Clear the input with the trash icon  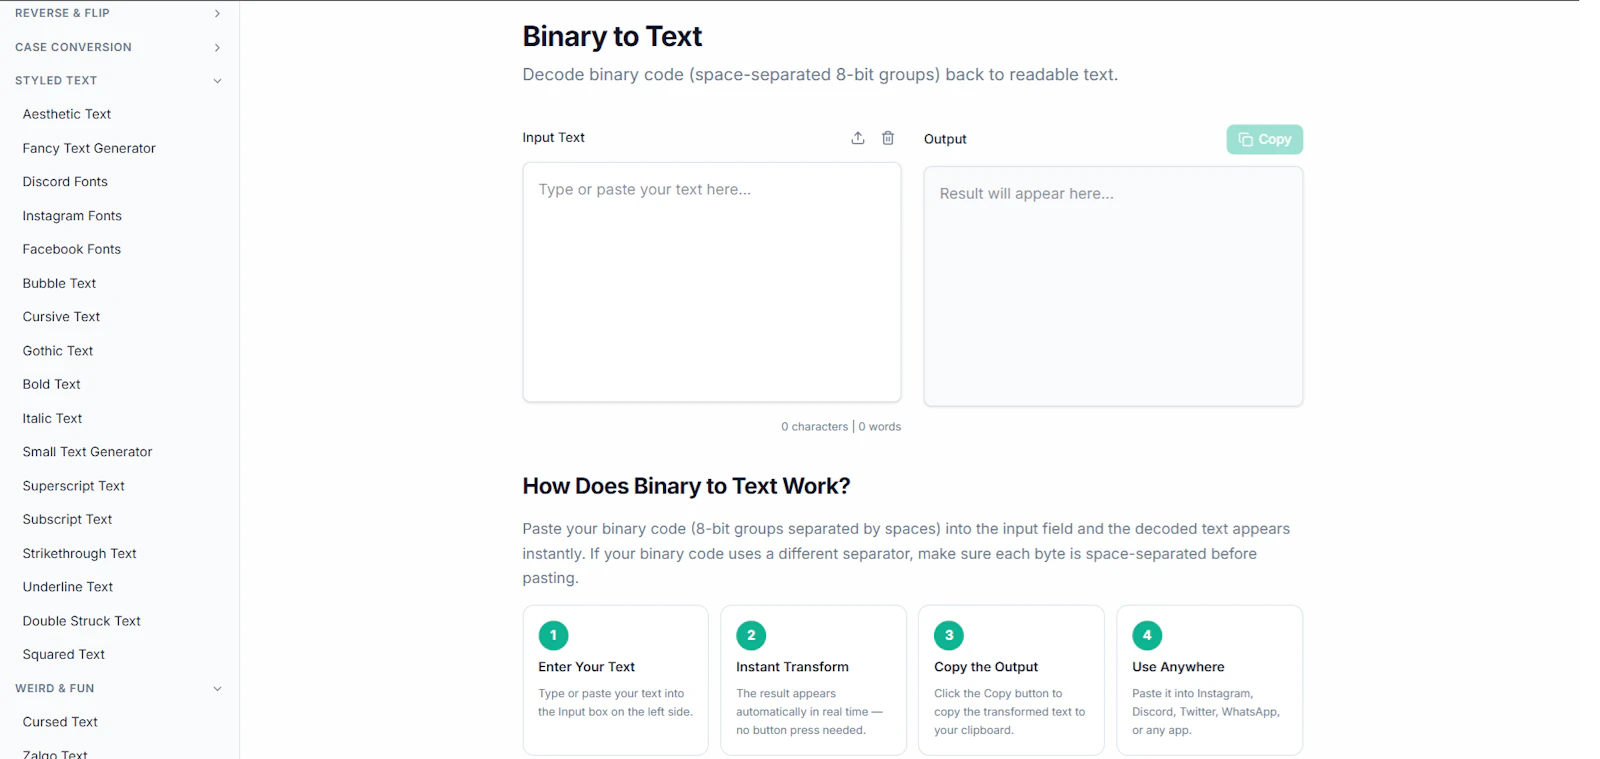click(888, 138)
